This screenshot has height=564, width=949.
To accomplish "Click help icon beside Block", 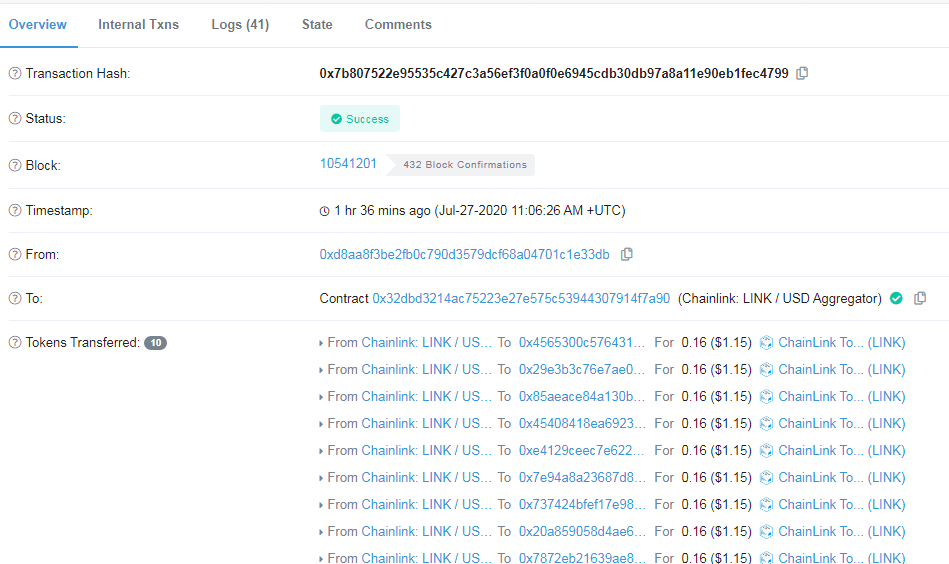I will pyautogui.click(x=15, y=165).
